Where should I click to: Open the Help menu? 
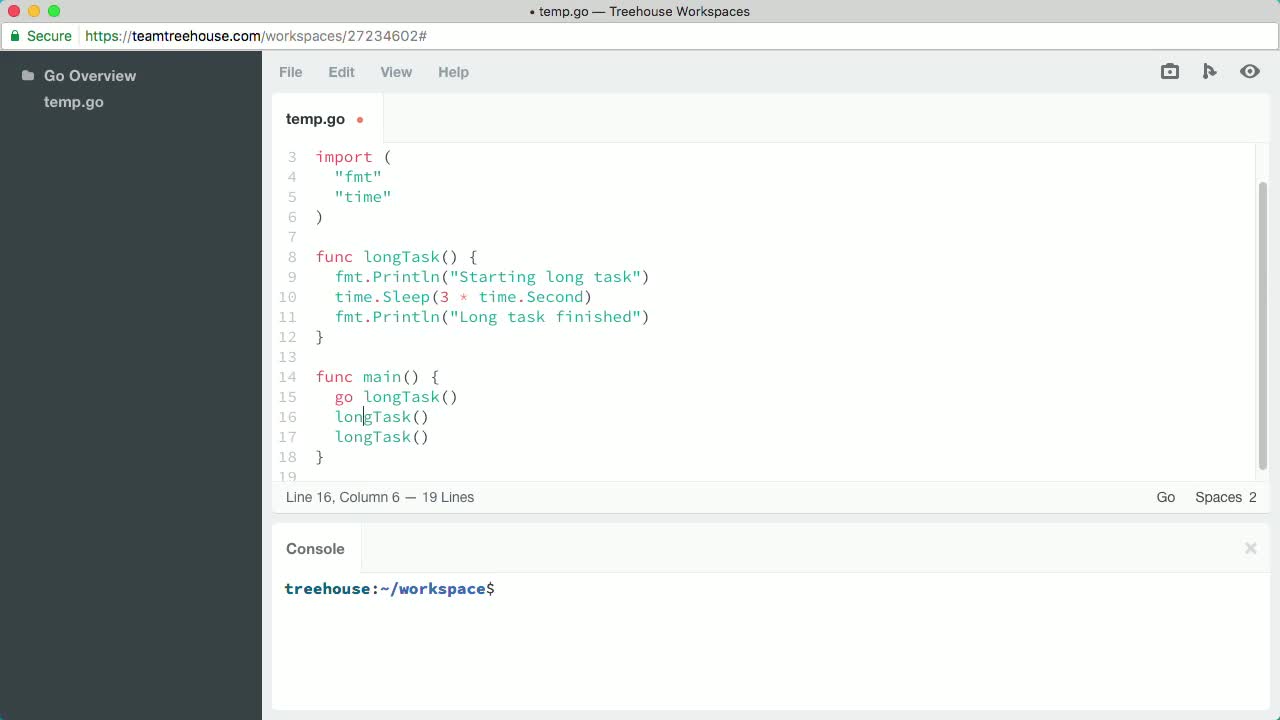click(453, 72)
